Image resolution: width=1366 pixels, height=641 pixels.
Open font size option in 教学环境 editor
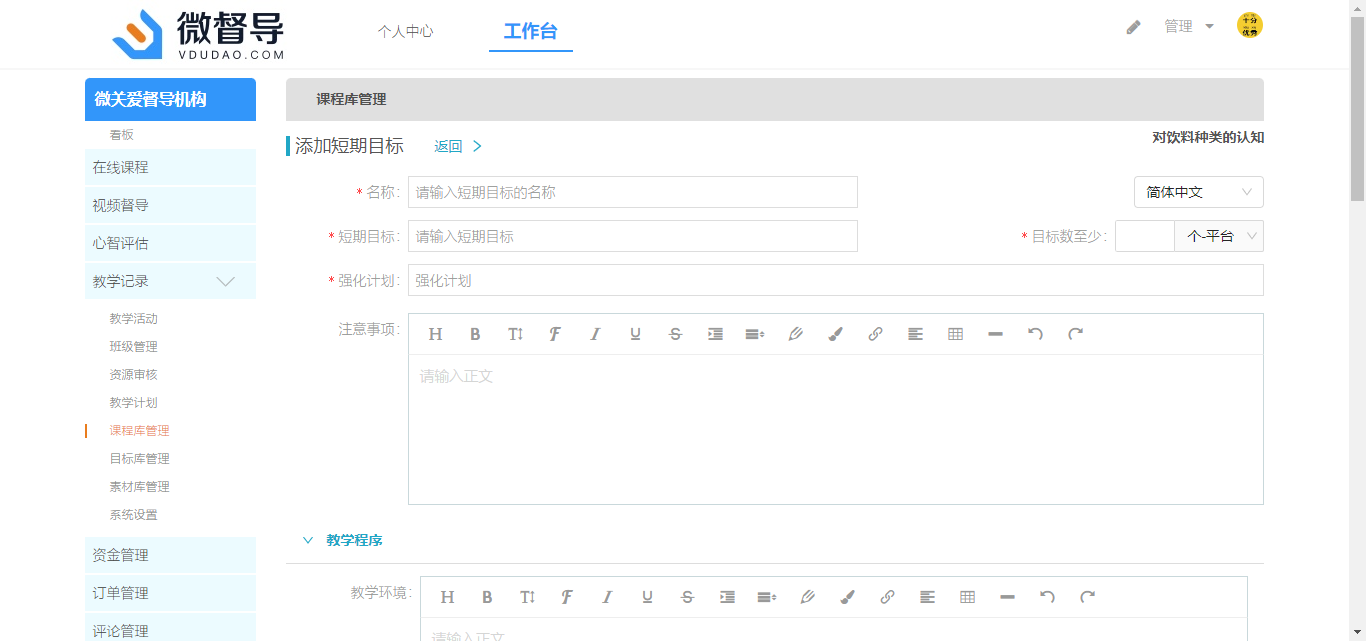(x=527, y=597)
